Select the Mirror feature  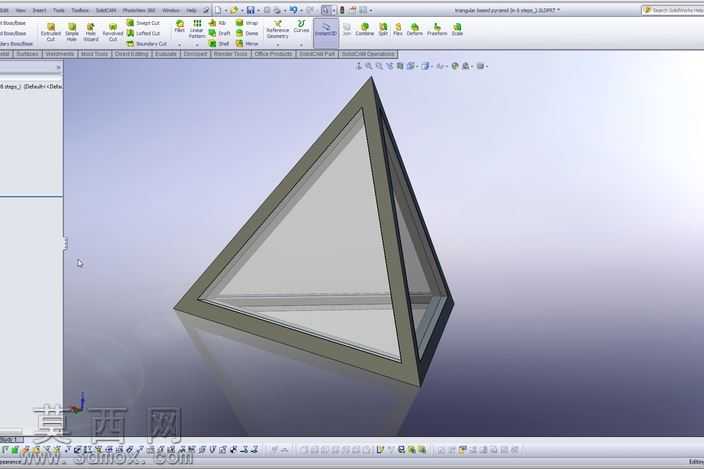tap(247, 44)
